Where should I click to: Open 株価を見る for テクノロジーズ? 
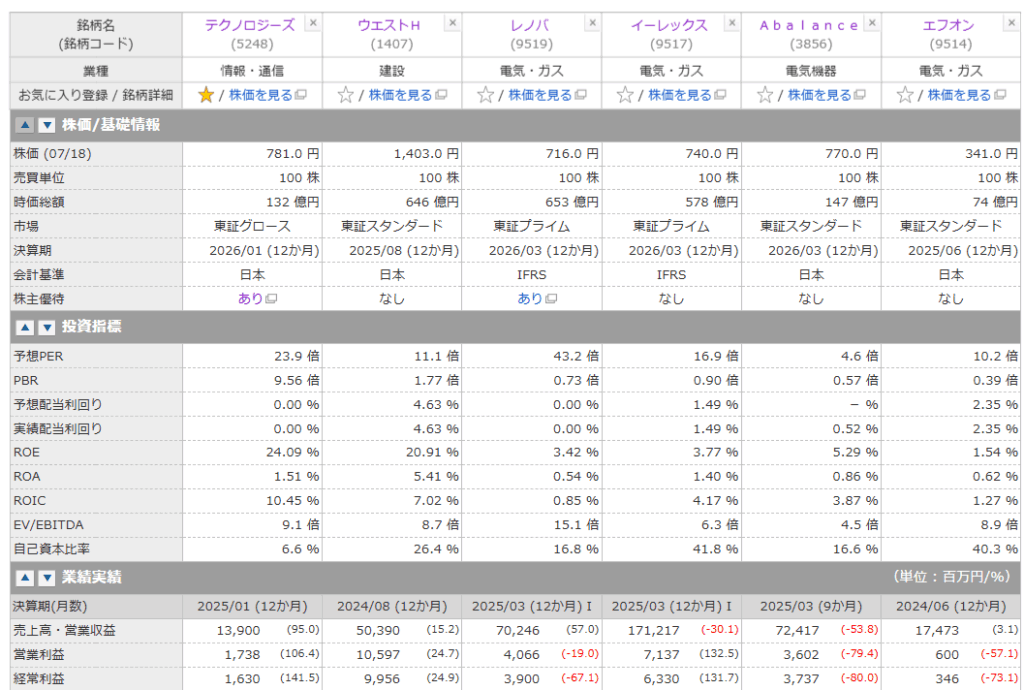pyautogui.click(x=261, y=95)
